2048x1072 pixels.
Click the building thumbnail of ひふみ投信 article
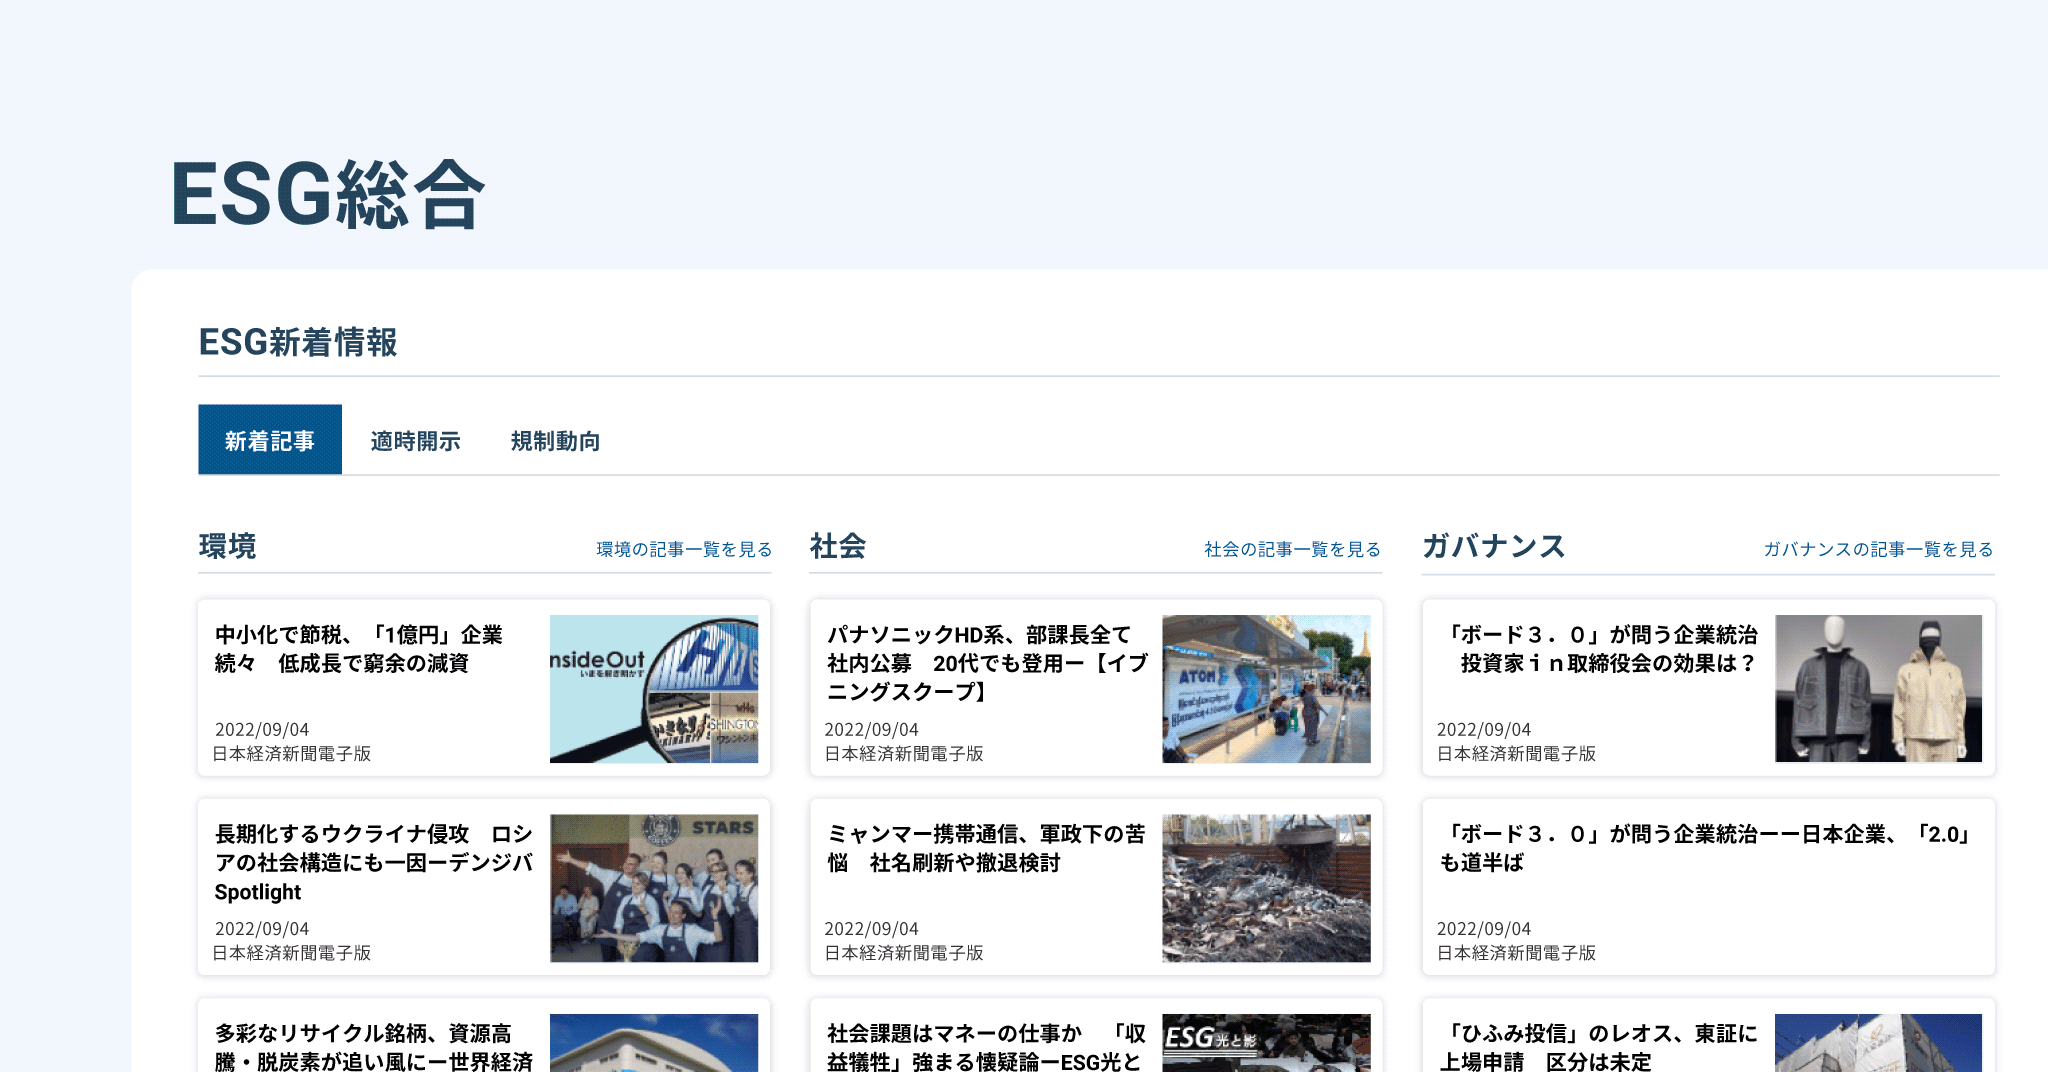1878,1043
